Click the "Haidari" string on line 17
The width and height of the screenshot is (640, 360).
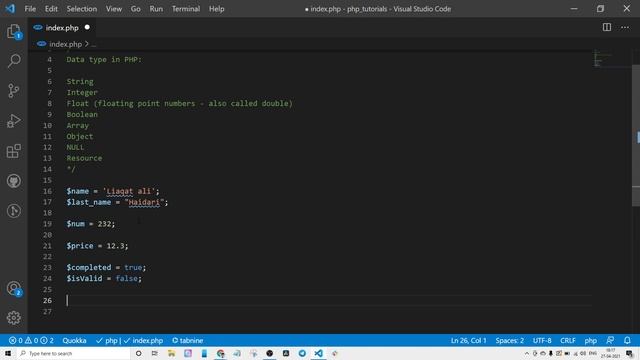[x=144, y=202]
